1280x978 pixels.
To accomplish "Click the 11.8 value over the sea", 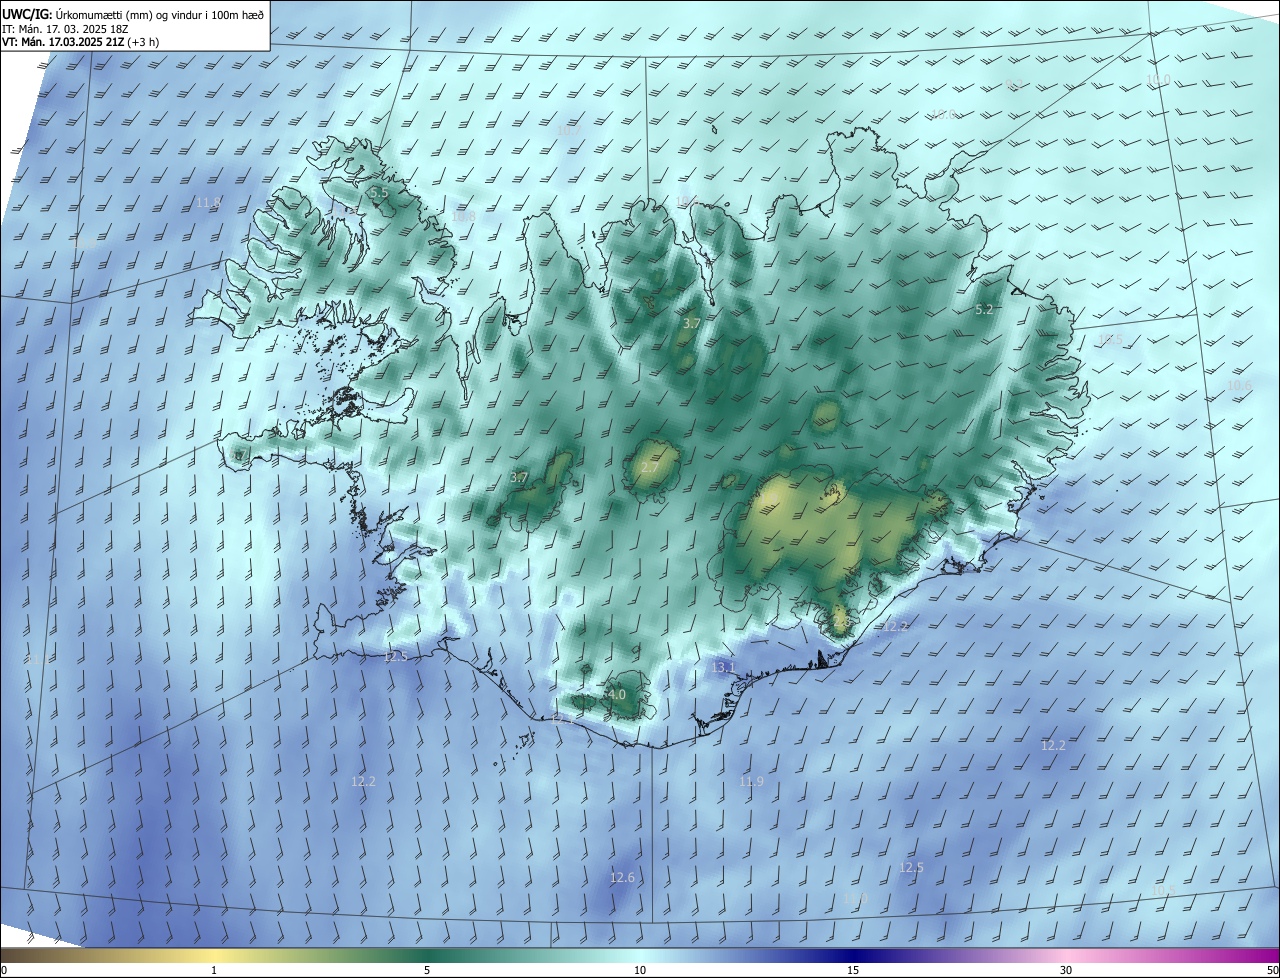I will coord(208,202).
